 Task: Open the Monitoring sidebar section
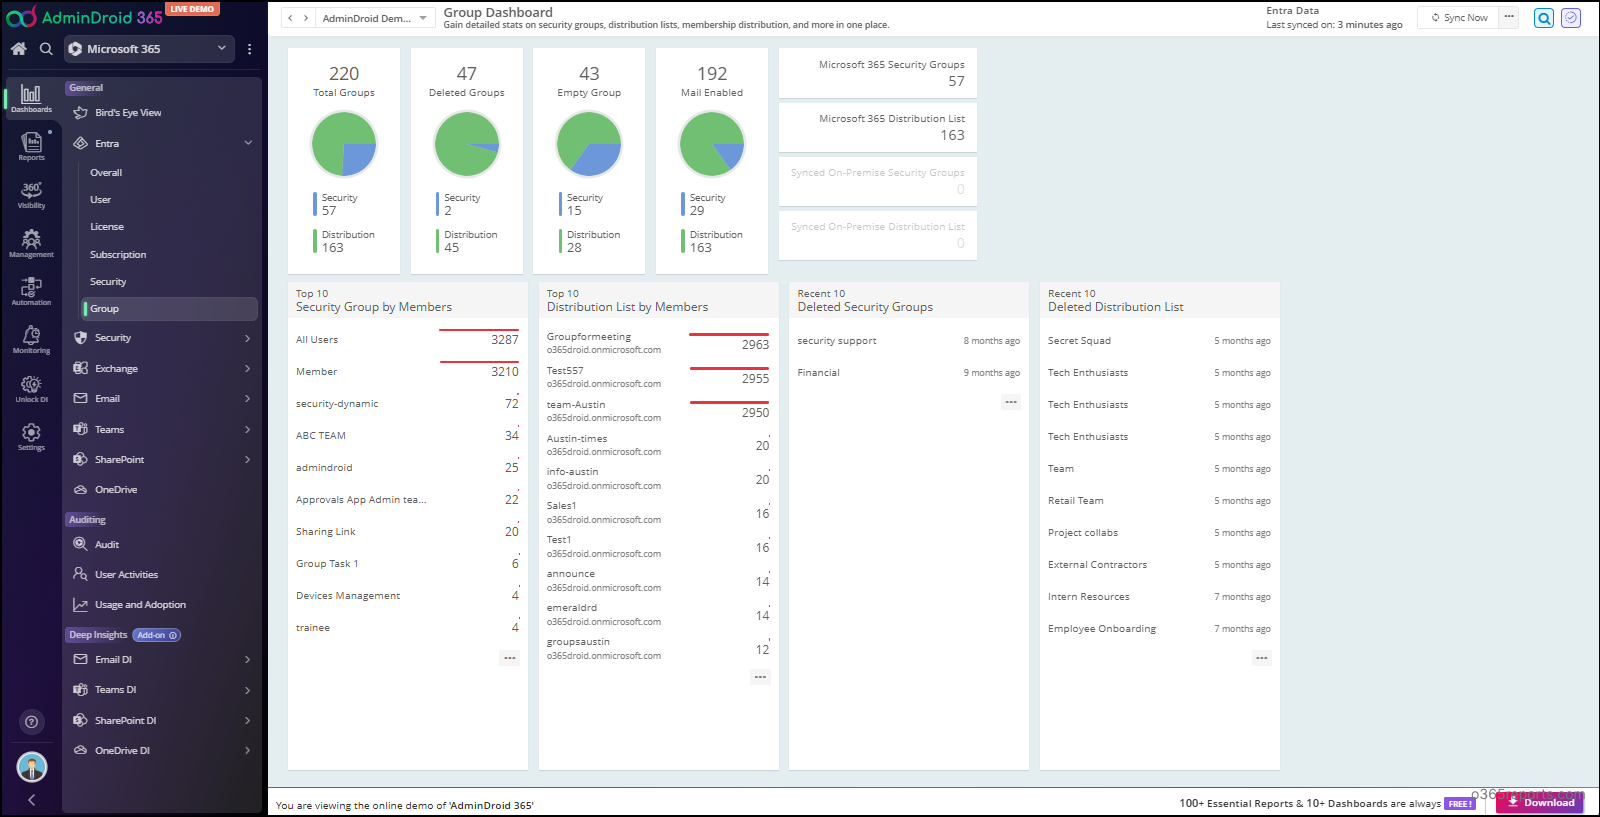pyautogui.click(x=31, y=340)
